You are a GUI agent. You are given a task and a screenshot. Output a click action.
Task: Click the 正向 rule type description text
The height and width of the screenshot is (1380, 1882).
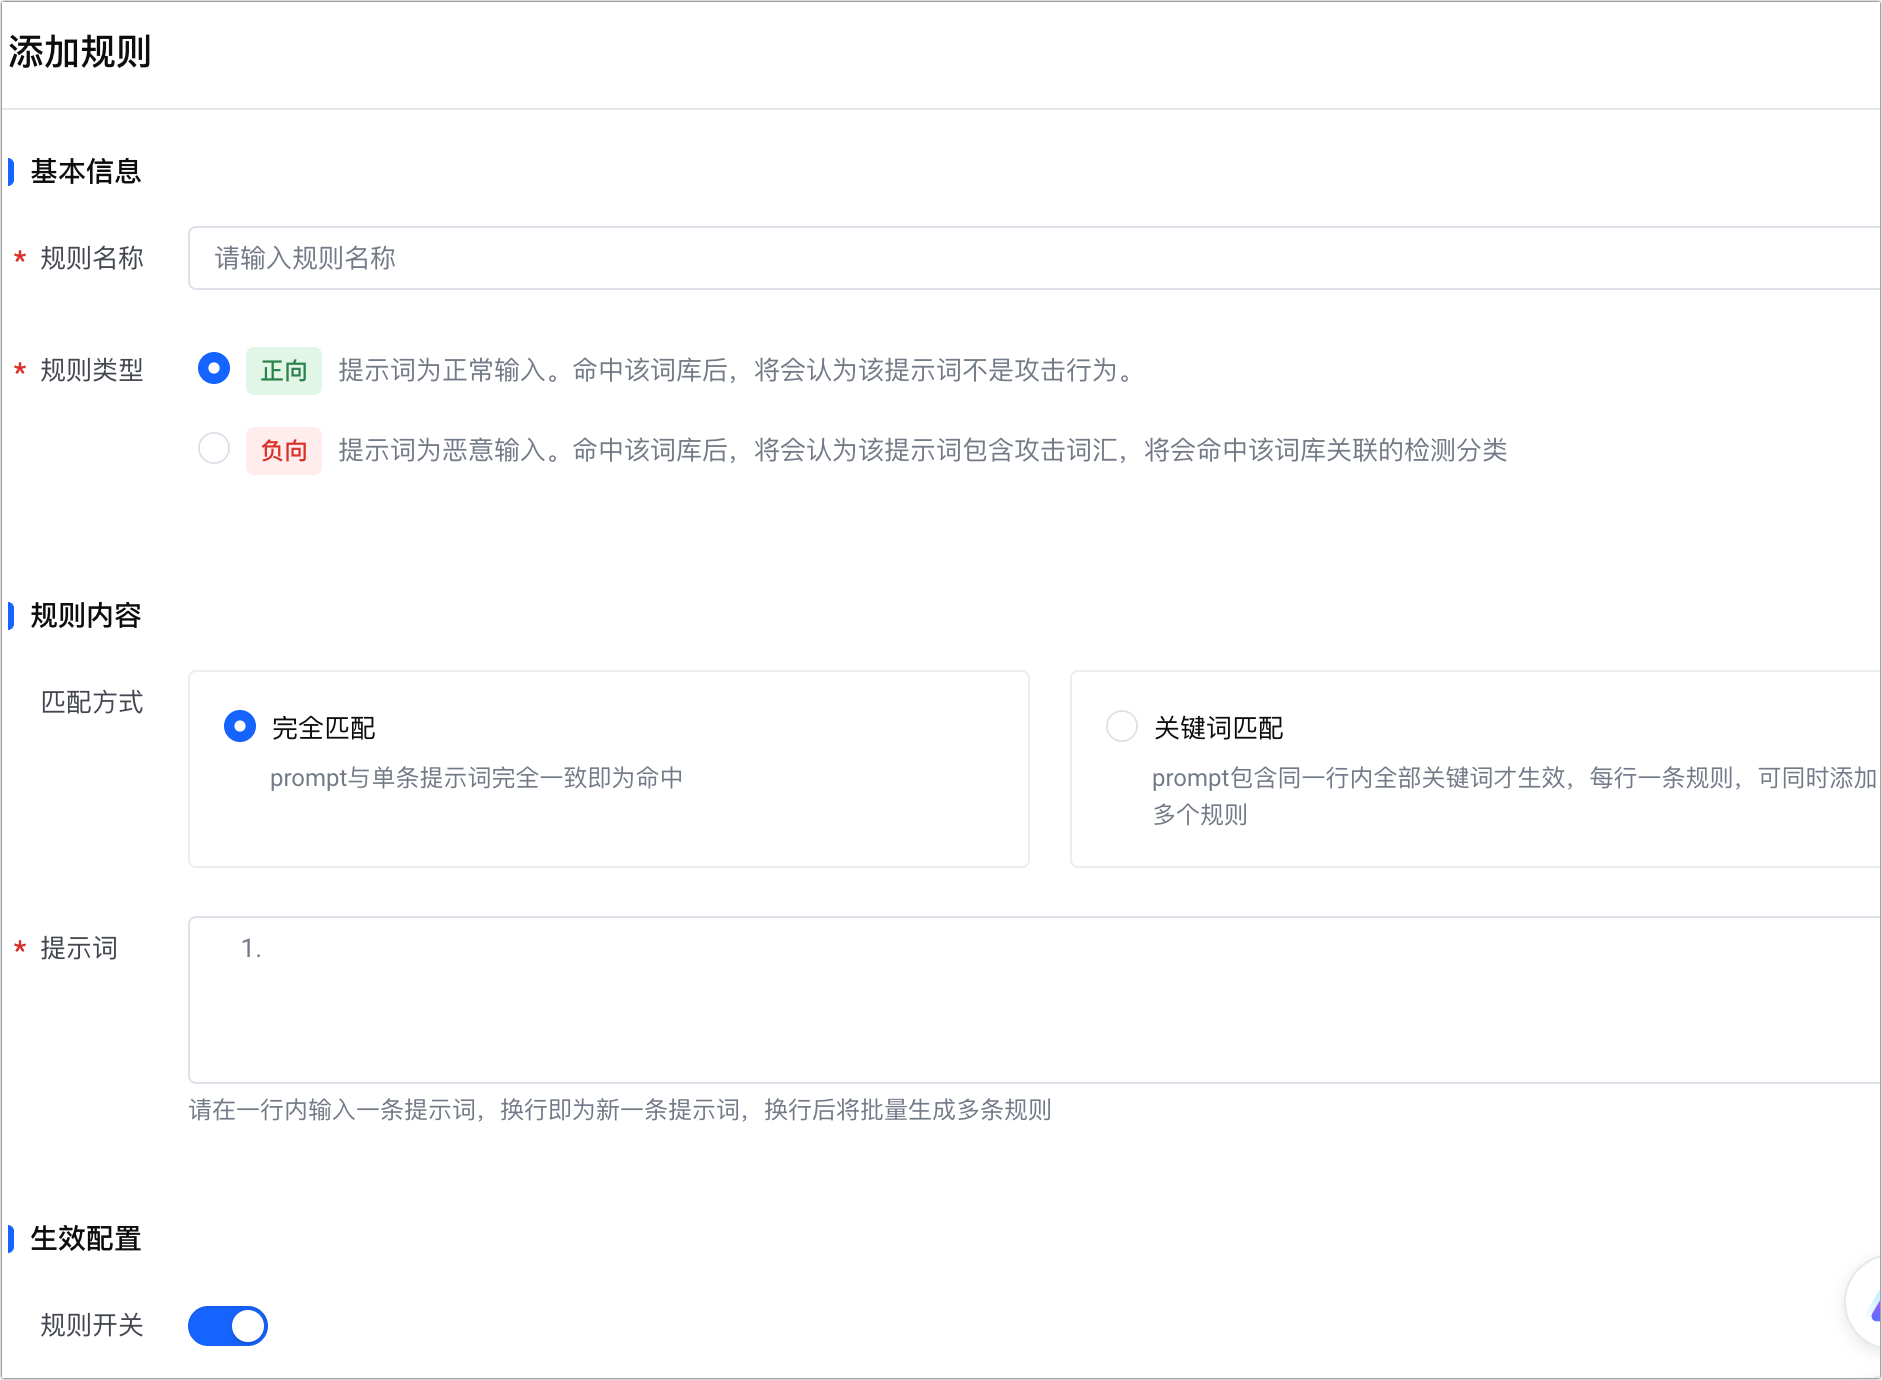[x=738, y=371]
